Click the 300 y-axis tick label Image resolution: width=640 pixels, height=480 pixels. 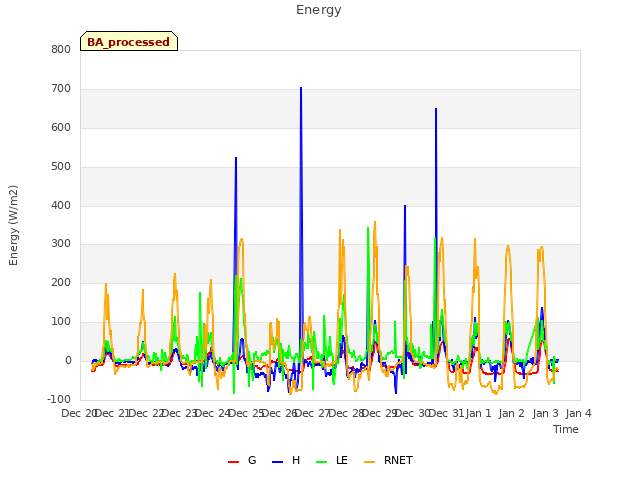point(61,244)
